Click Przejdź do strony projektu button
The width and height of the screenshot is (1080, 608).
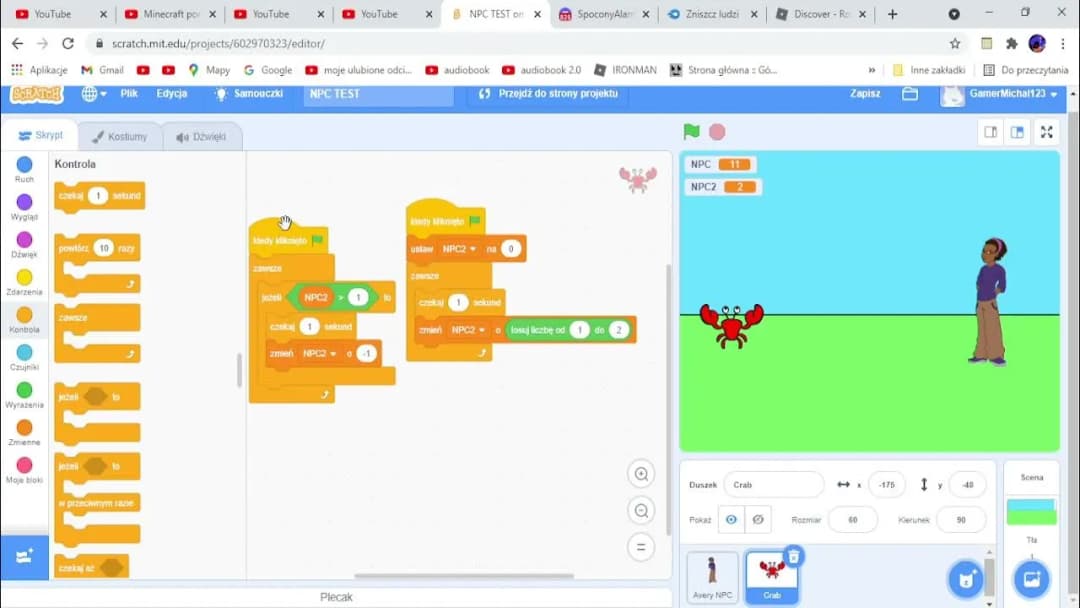point(548,93)
